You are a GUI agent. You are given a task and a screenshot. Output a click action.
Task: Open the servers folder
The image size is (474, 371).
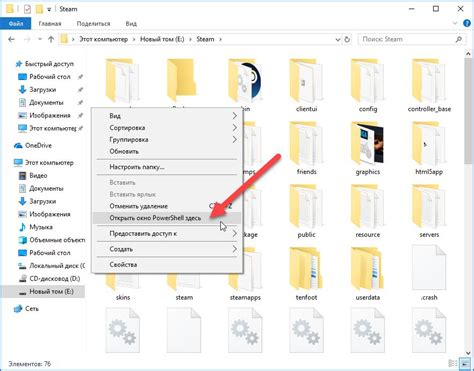[x=429, y=211]
